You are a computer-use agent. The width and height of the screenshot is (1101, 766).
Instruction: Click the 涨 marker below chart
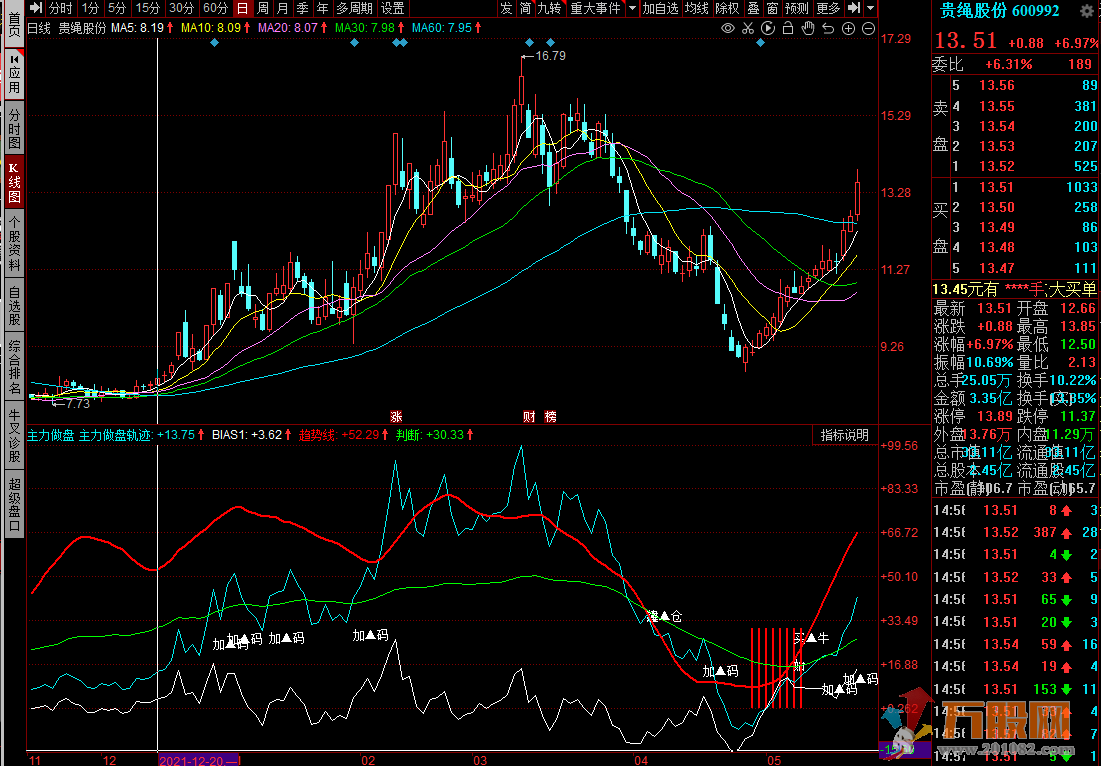click(396, 416)
